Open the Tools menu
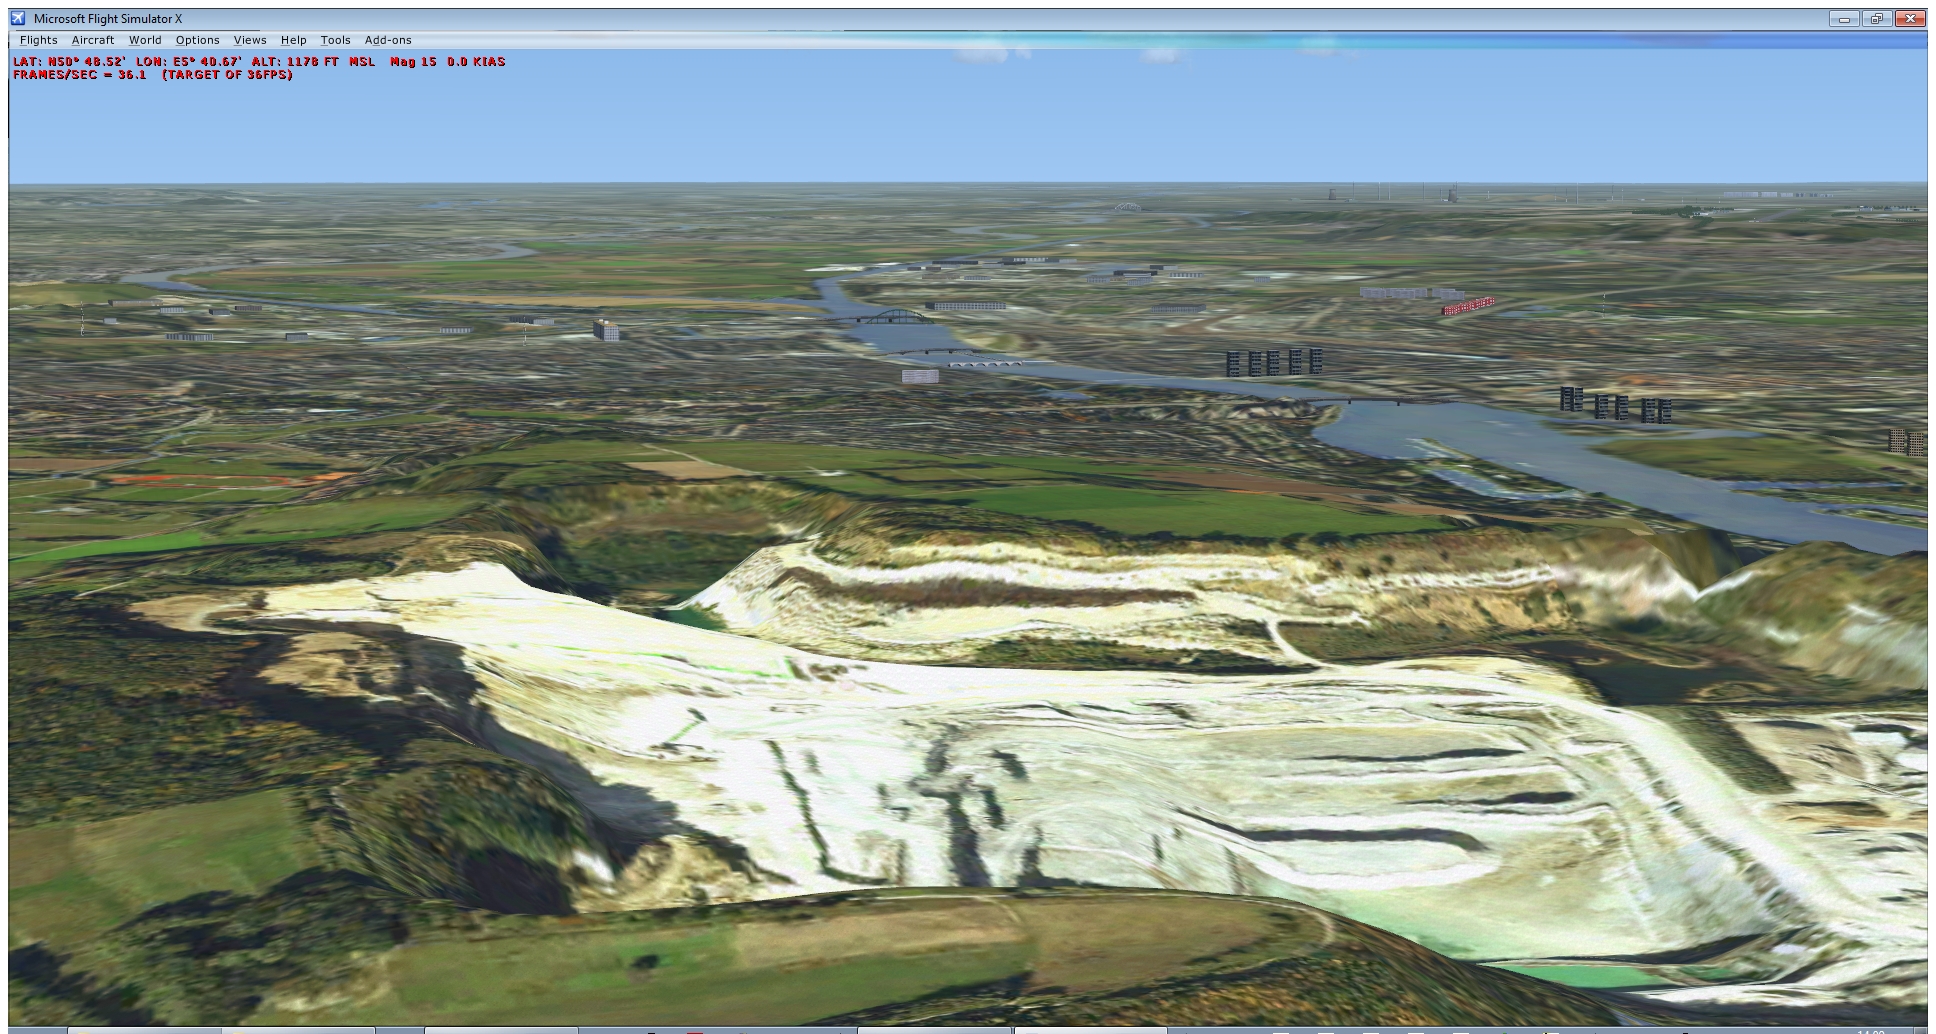Image resolution: width=1936 pixels, height=1034 pixels. pos(334,40)
